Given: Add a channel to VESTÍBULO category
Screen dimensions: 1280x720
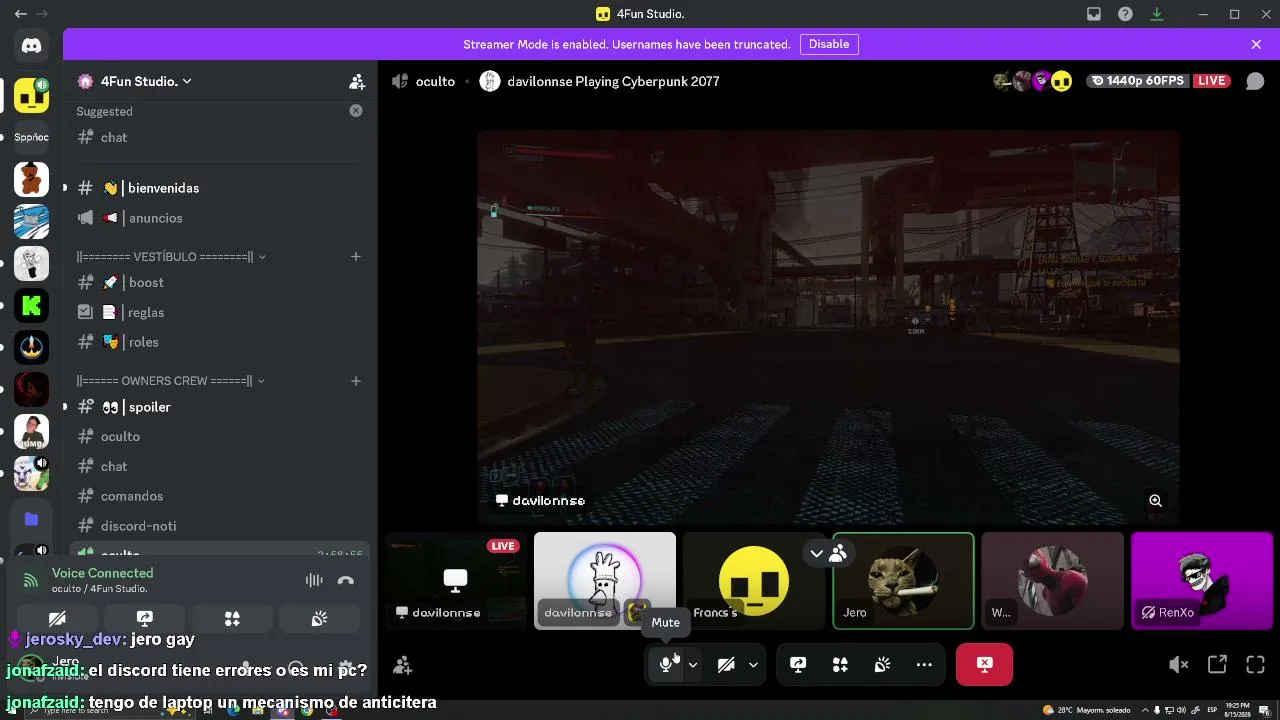Looking at the screenshot, I should (355, 257).
